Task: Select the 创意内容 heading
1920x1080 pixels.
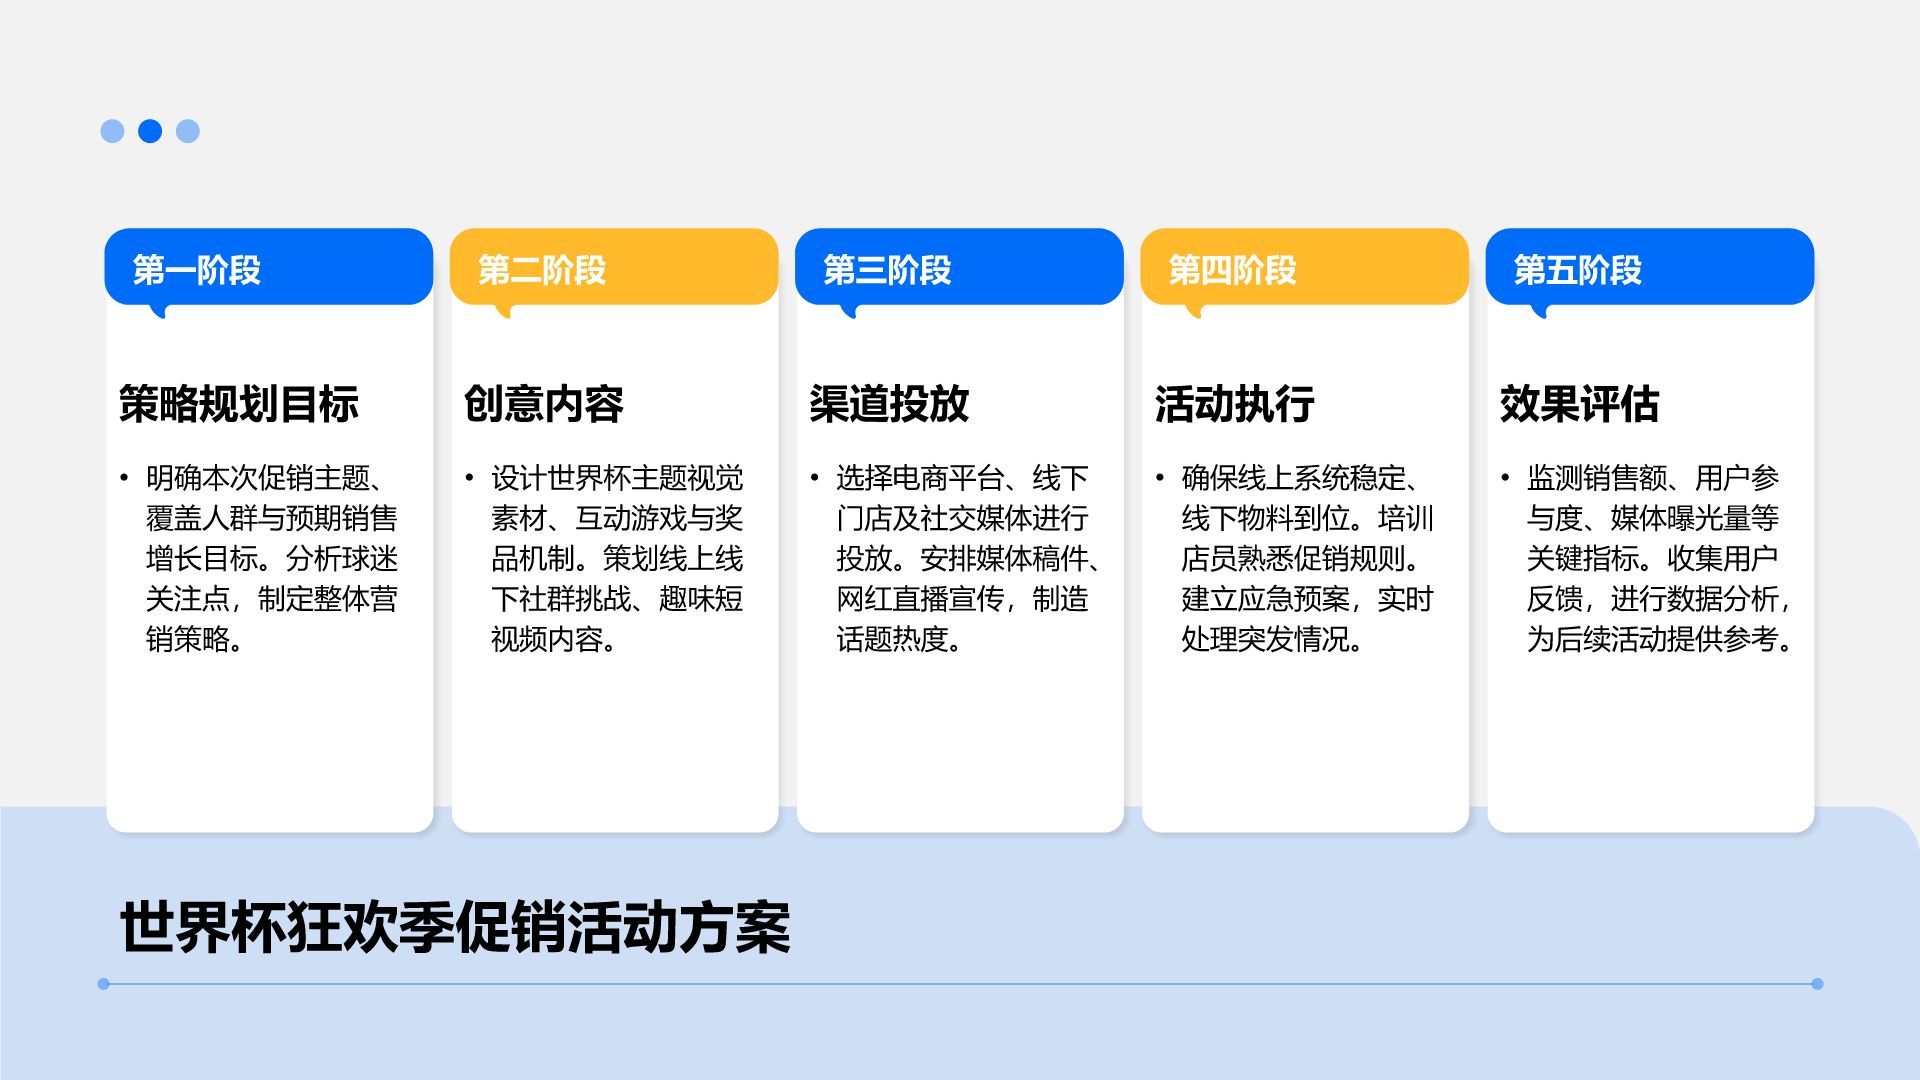Action: coord(544,404)
